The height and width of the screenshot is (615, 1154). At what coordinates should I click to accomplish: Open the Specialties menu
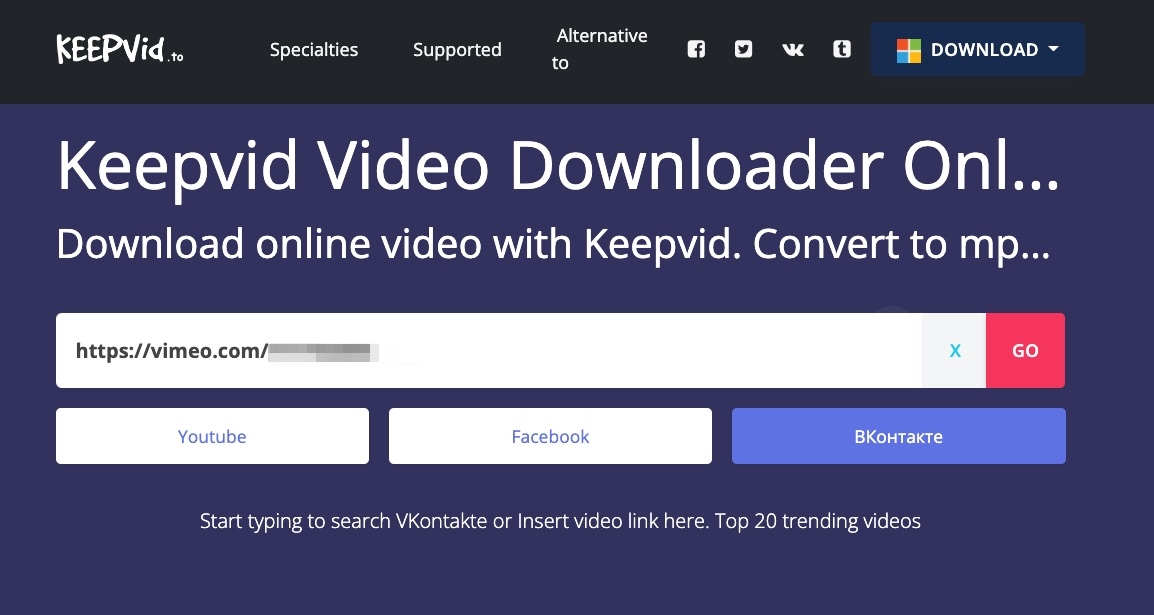[x=314, y=49]
